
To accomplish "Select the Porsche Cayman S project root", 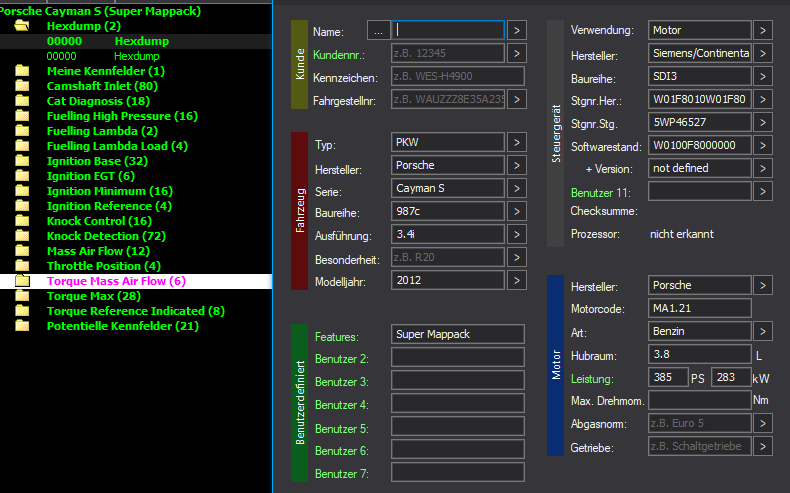I will (100, 11).
